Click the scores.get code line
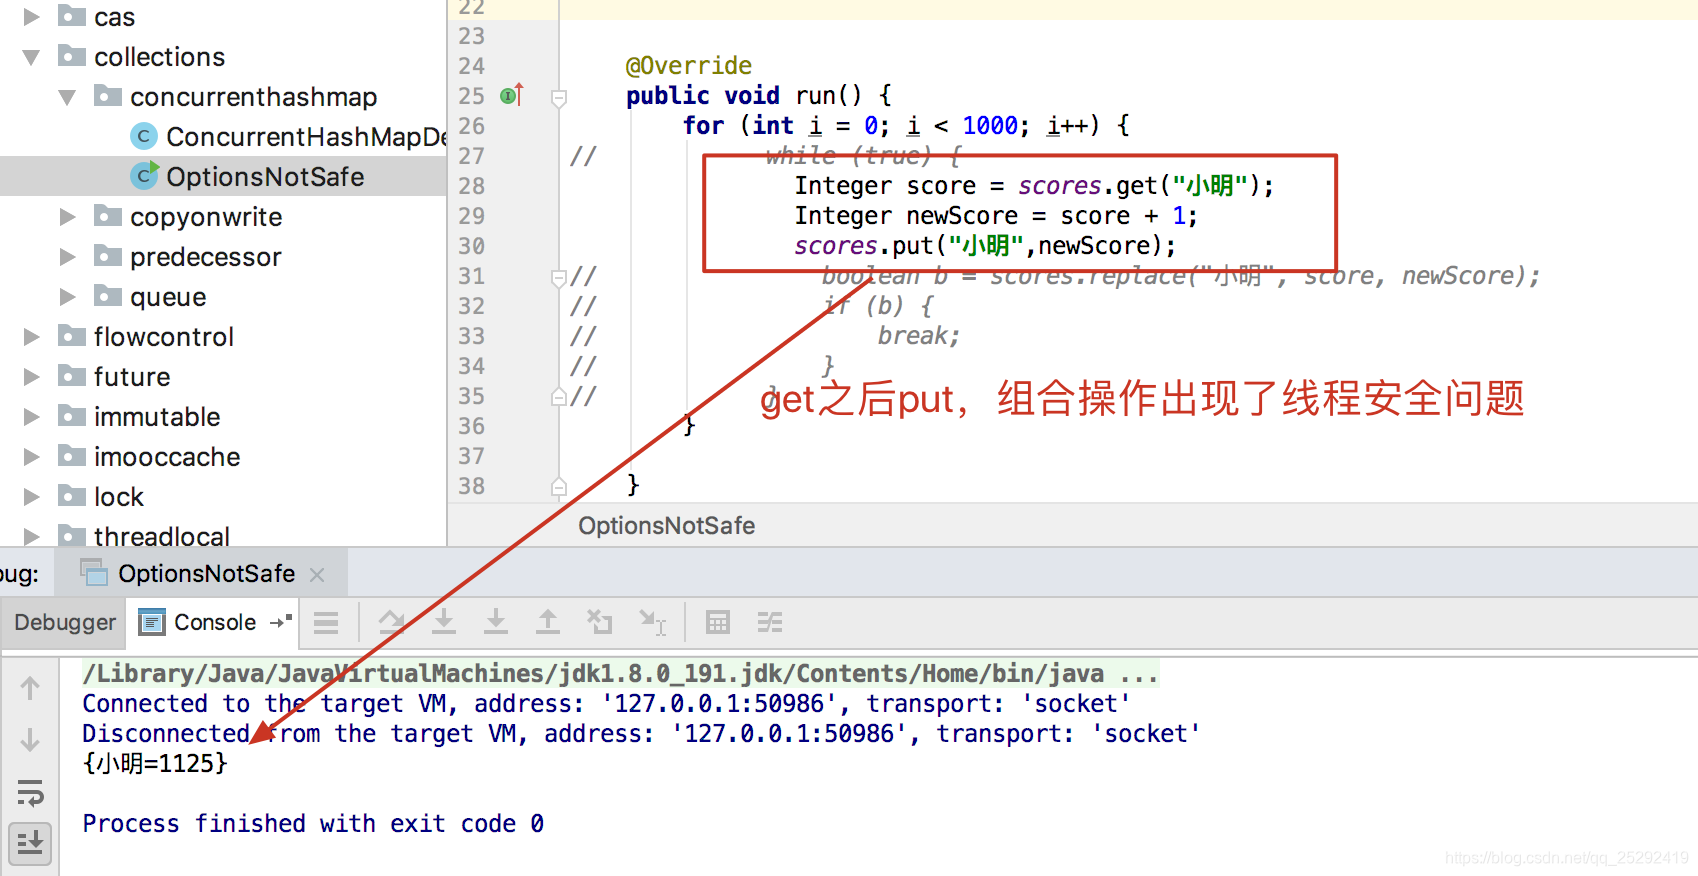The image size is (1698, 876). pyautogui.click(x=1034, y=186)
